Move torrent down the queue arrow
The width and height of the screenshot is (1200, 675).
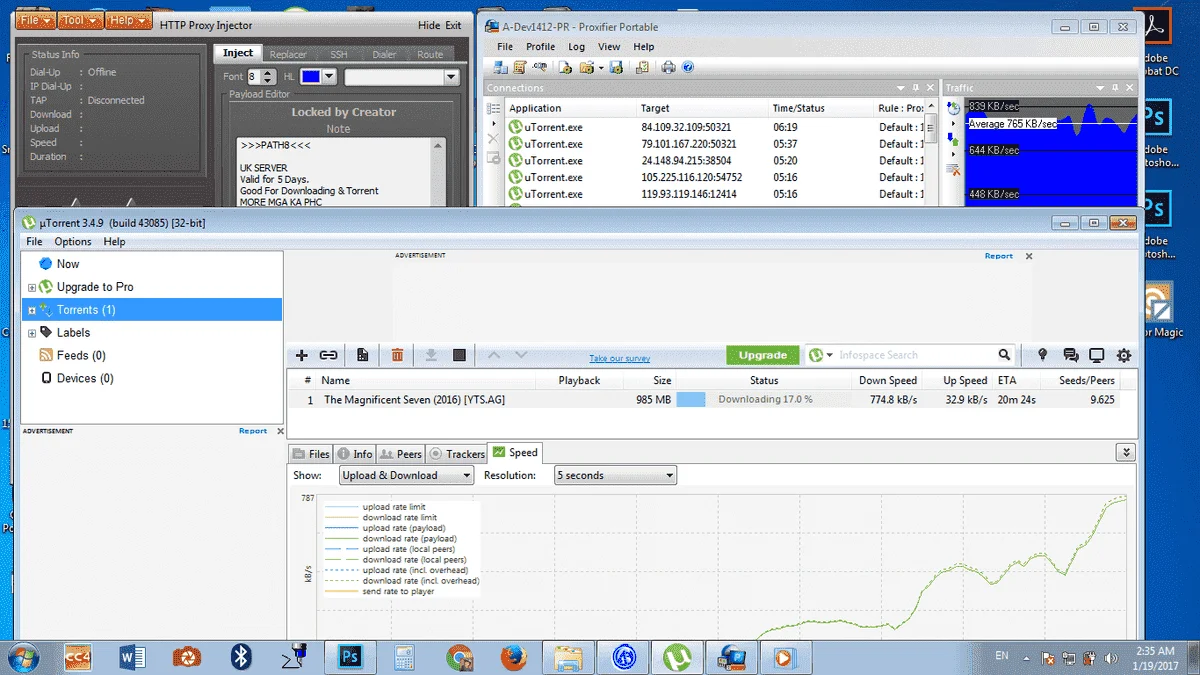pyautogui.click(x=520, y=355)
